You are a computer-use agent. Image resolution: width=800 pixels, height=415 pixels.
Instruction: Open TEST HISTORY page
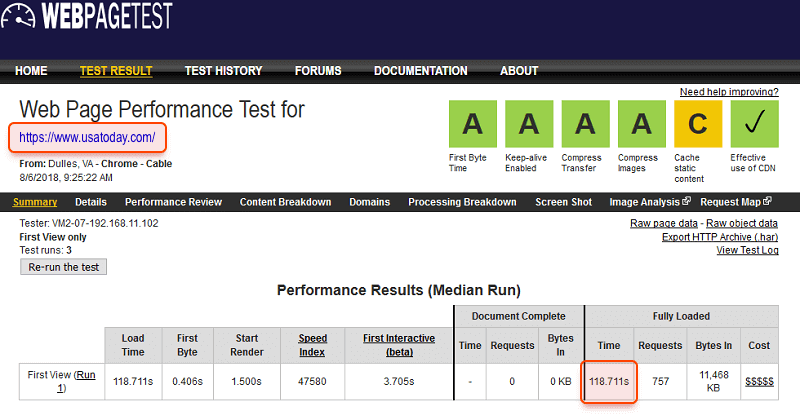(x=223, y=71)
